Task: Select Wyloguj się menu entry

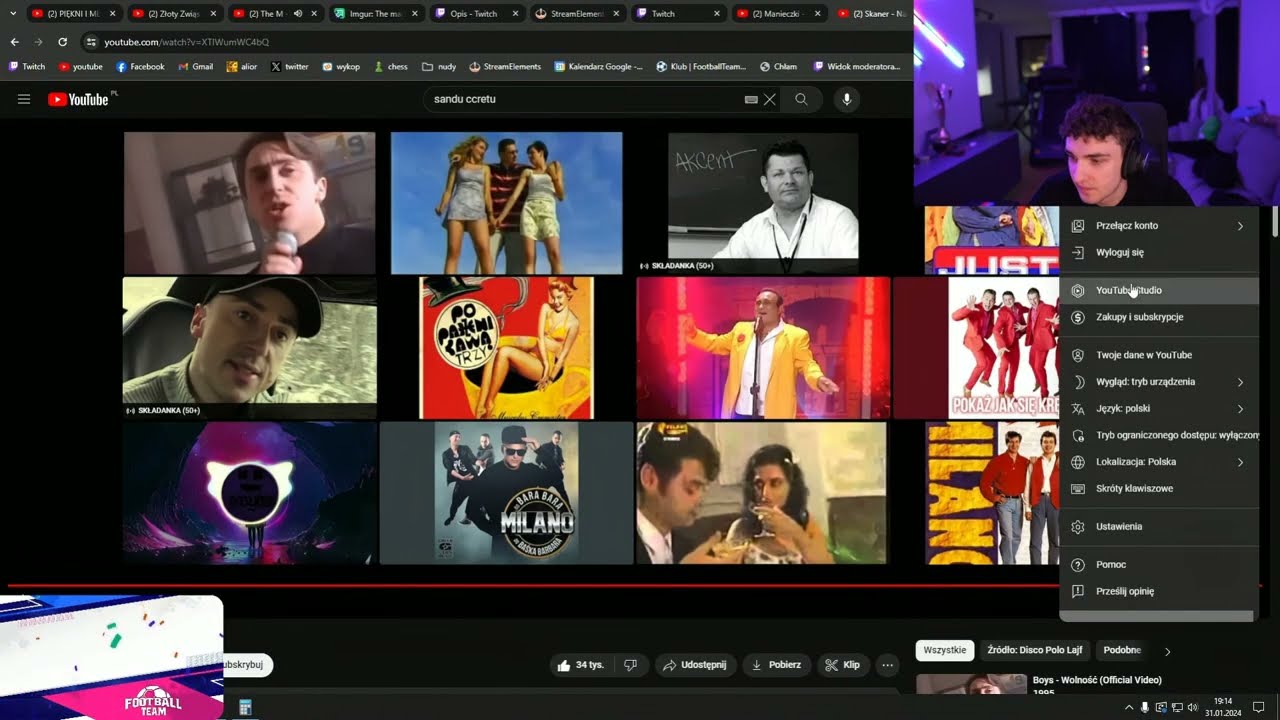Action: pos(1159,253)
